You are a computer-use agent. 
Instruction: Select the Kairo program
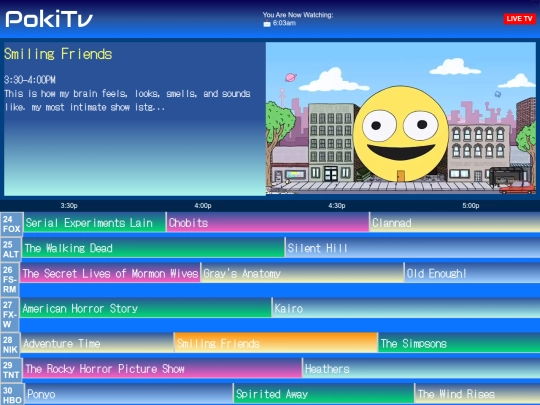[x=406, y=308]
